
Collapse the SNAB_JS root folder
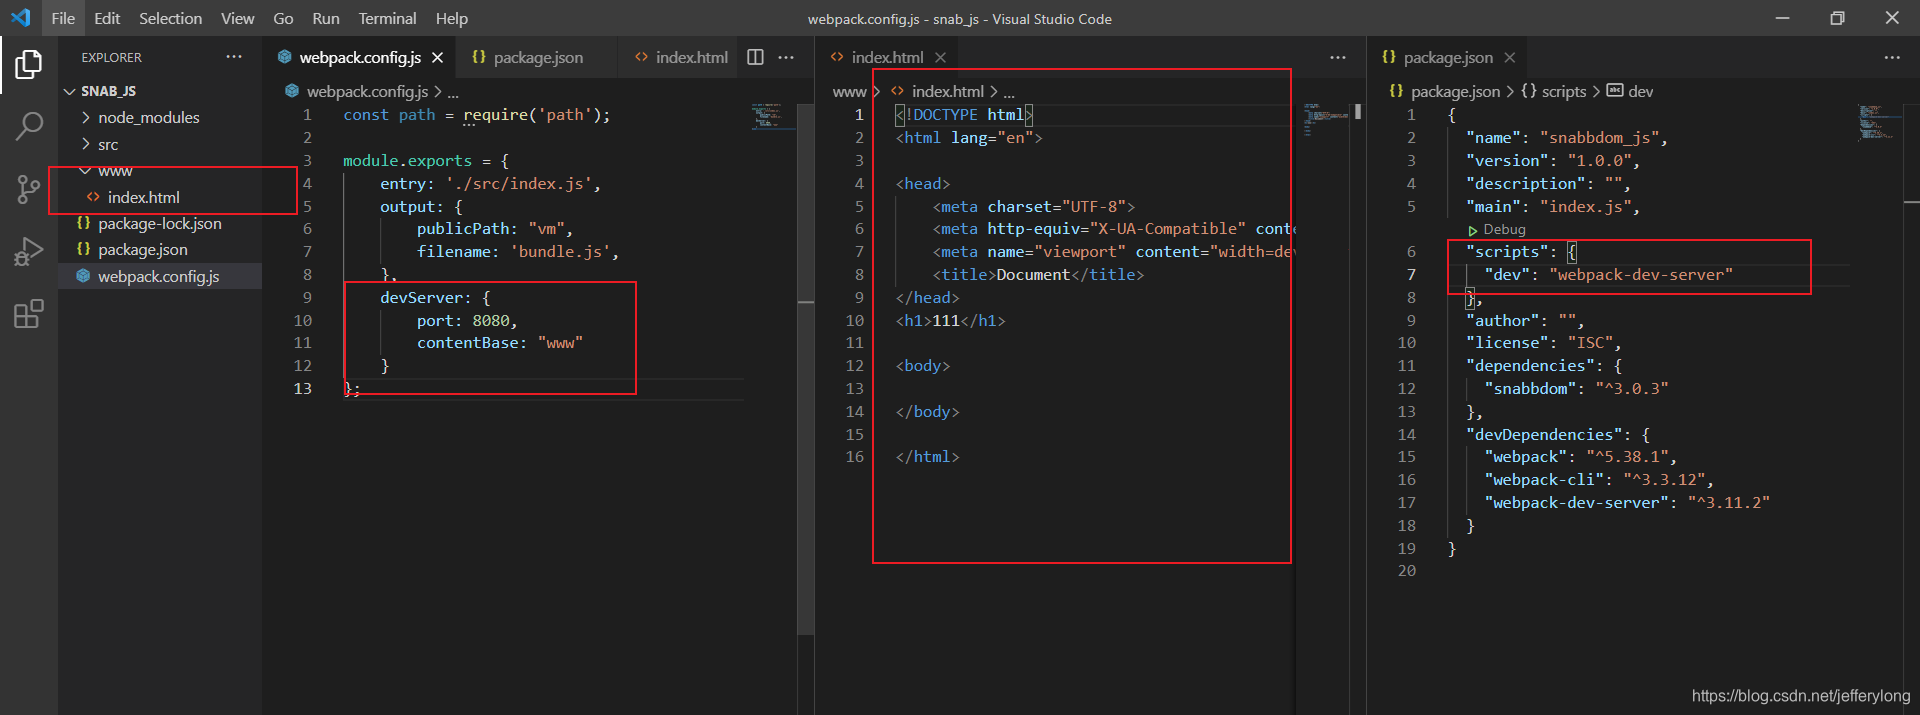pyautogui.click(x=160, y=91)
